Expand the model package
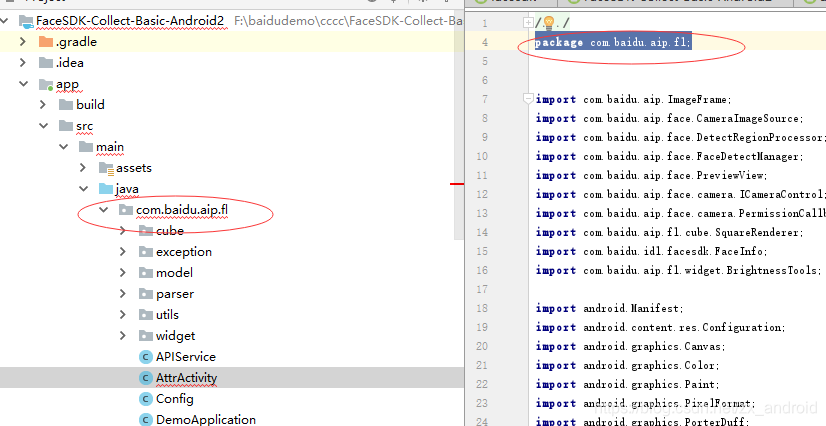Viewport: 826px width, 426px height. 123,273
